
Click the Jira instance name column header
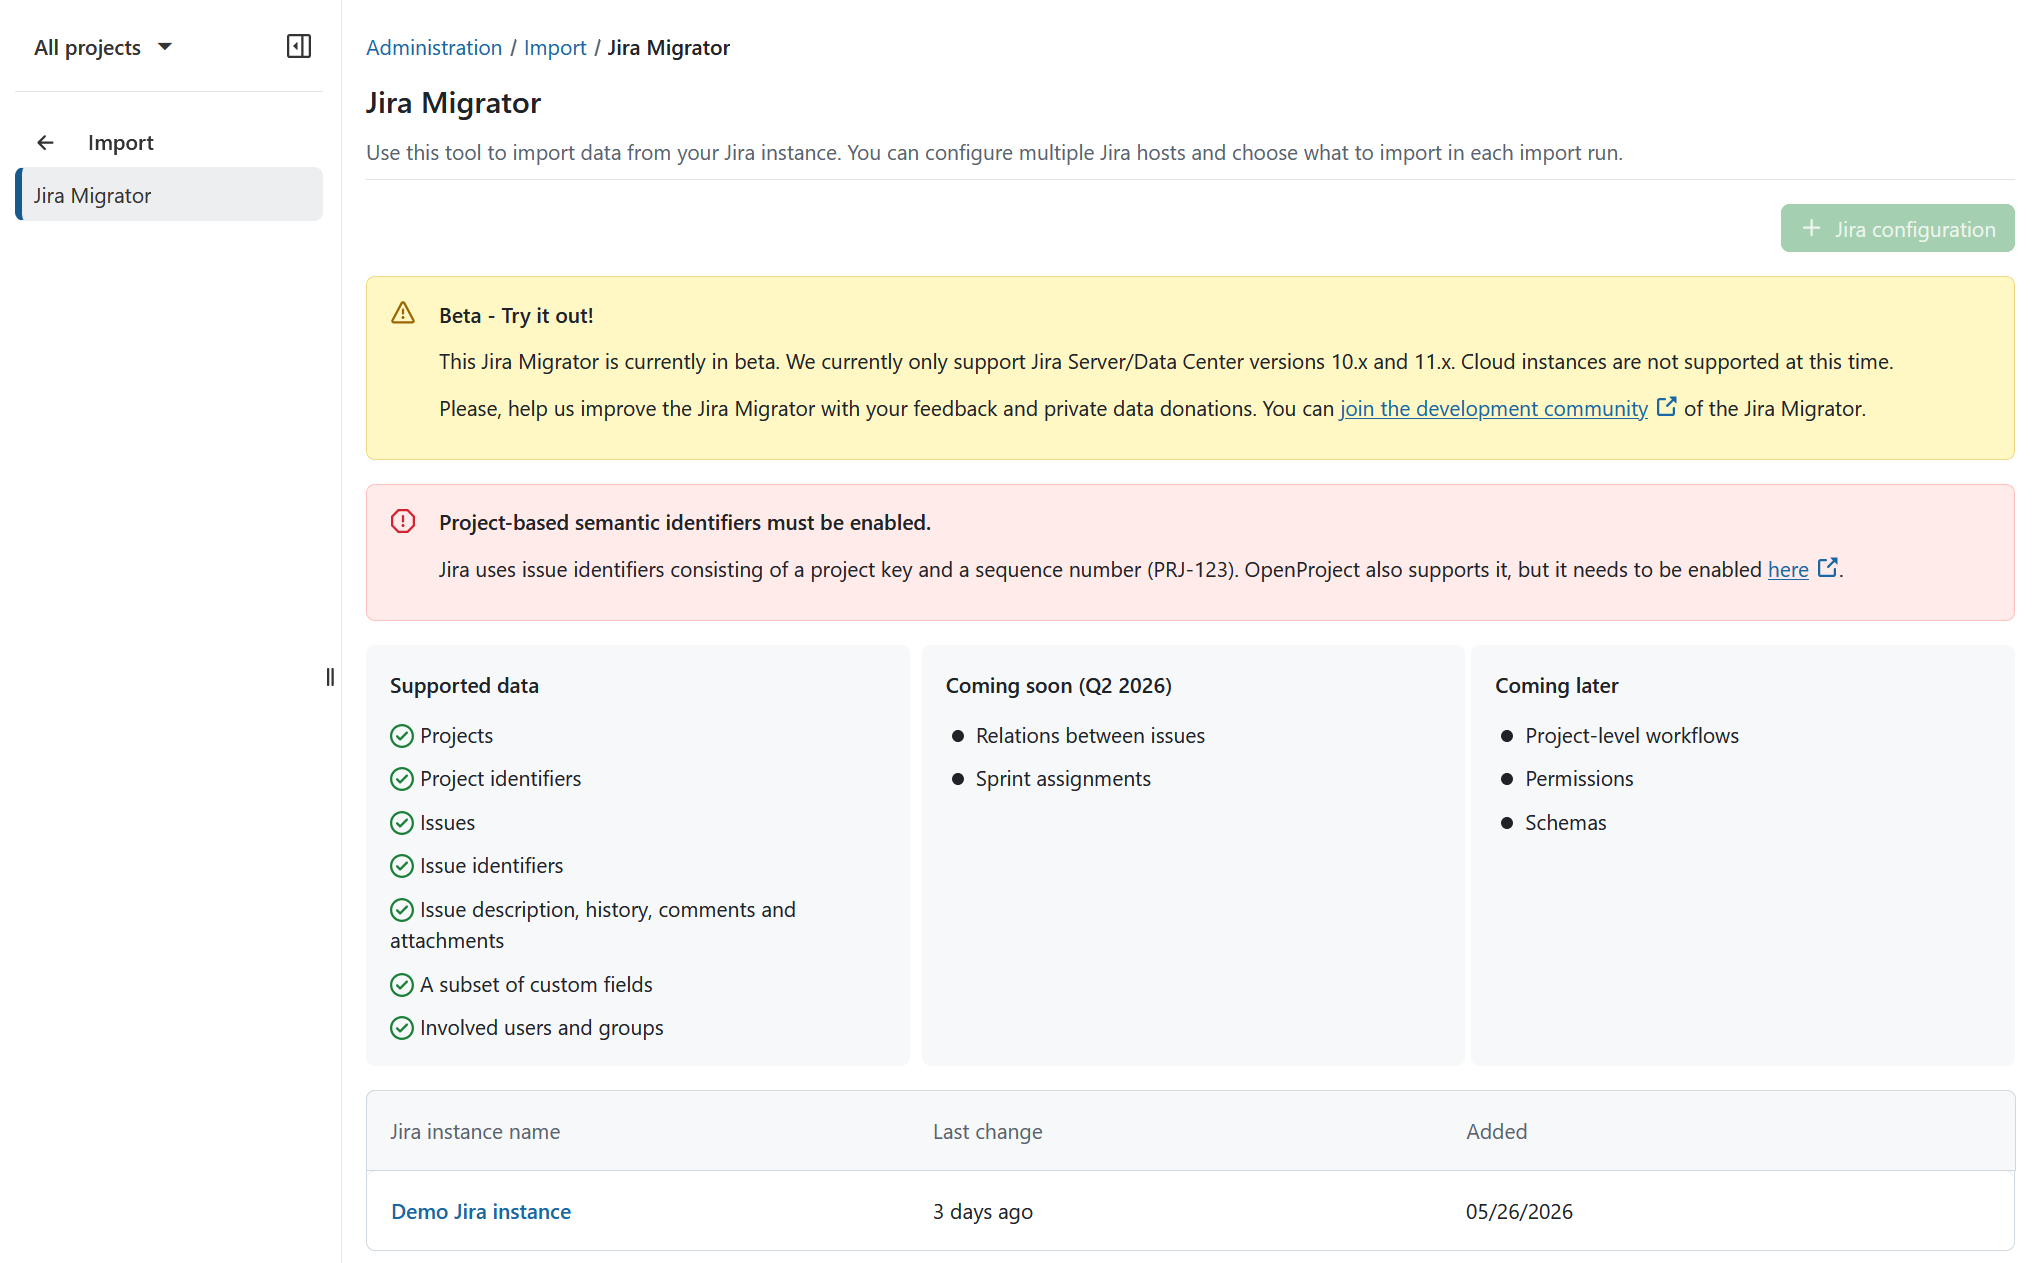[475, 1131]
